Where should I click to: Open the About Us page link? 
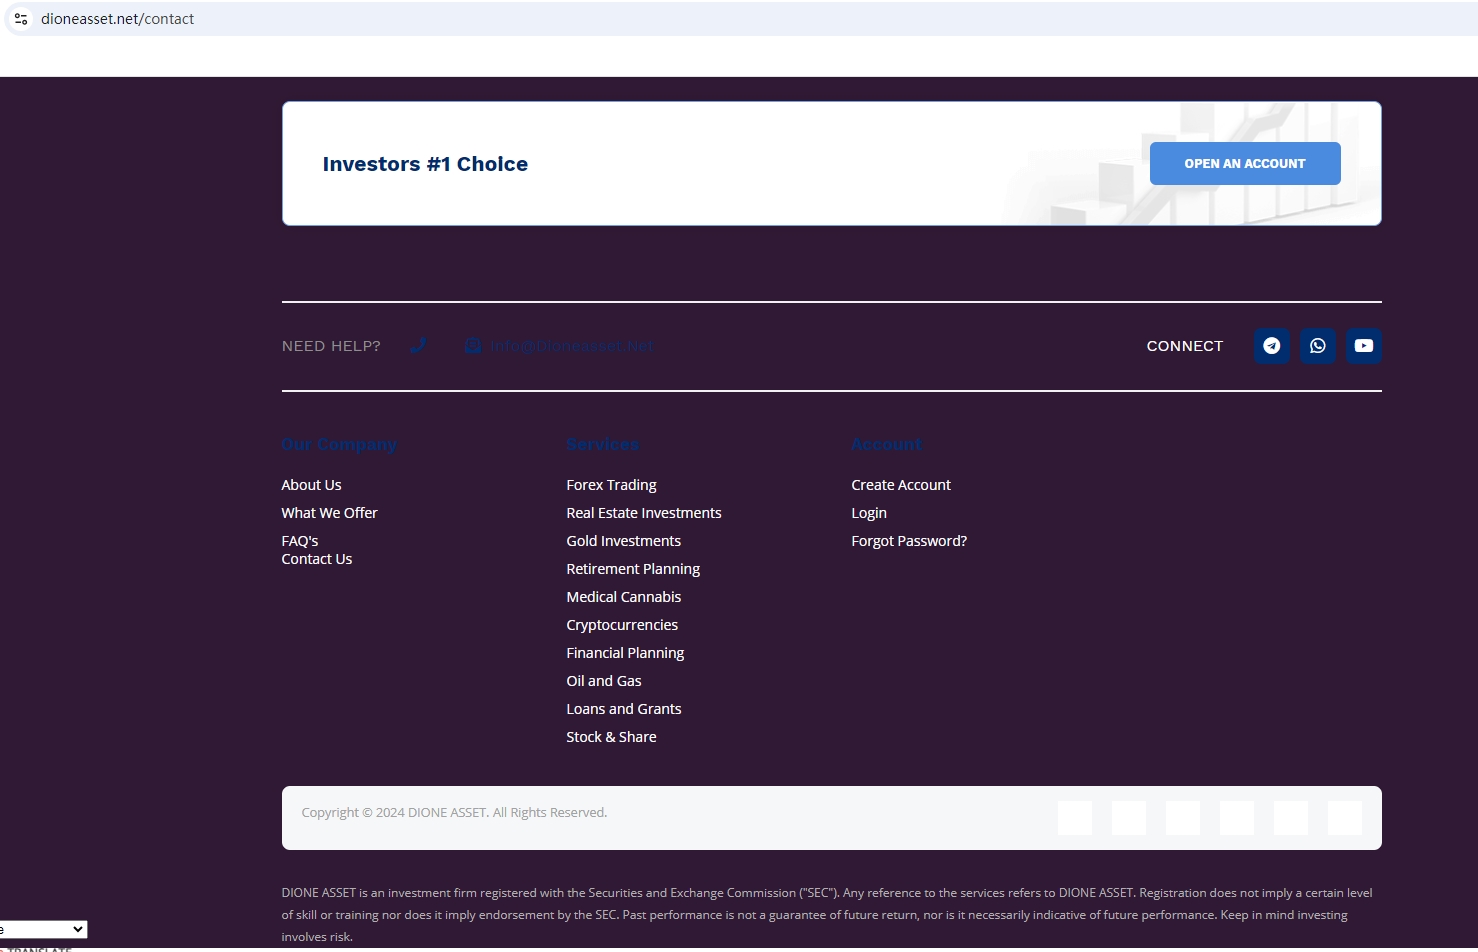pyautogui.click(x=311, y=485)
